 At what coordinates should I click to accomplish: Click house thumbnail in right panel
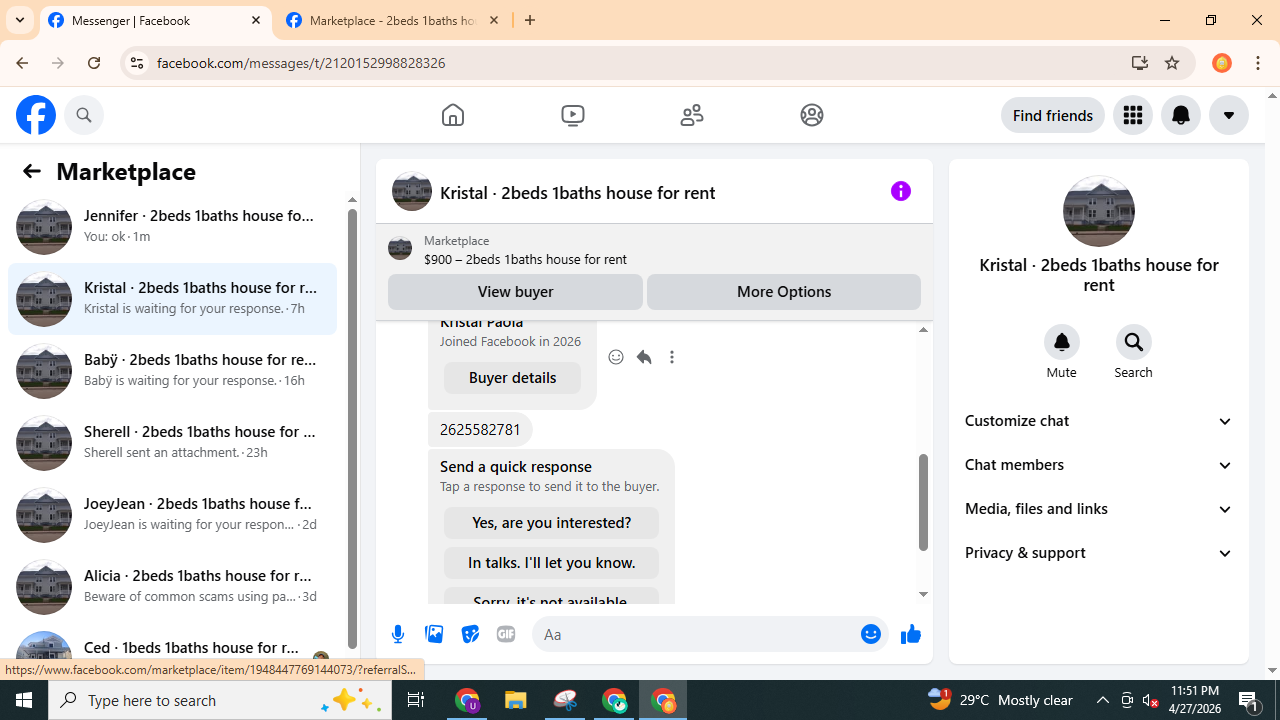[x=1099, y=211]
